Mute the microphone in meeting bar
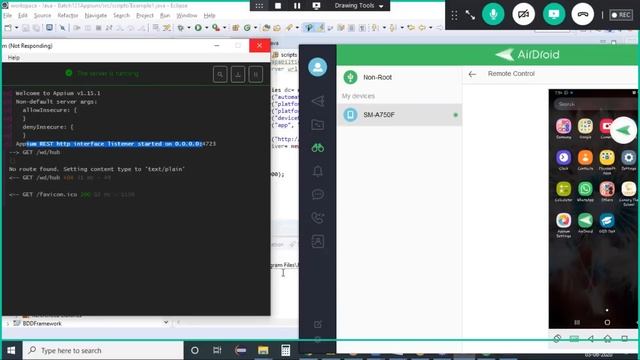640x360 pixels. [x=493, y=14]
